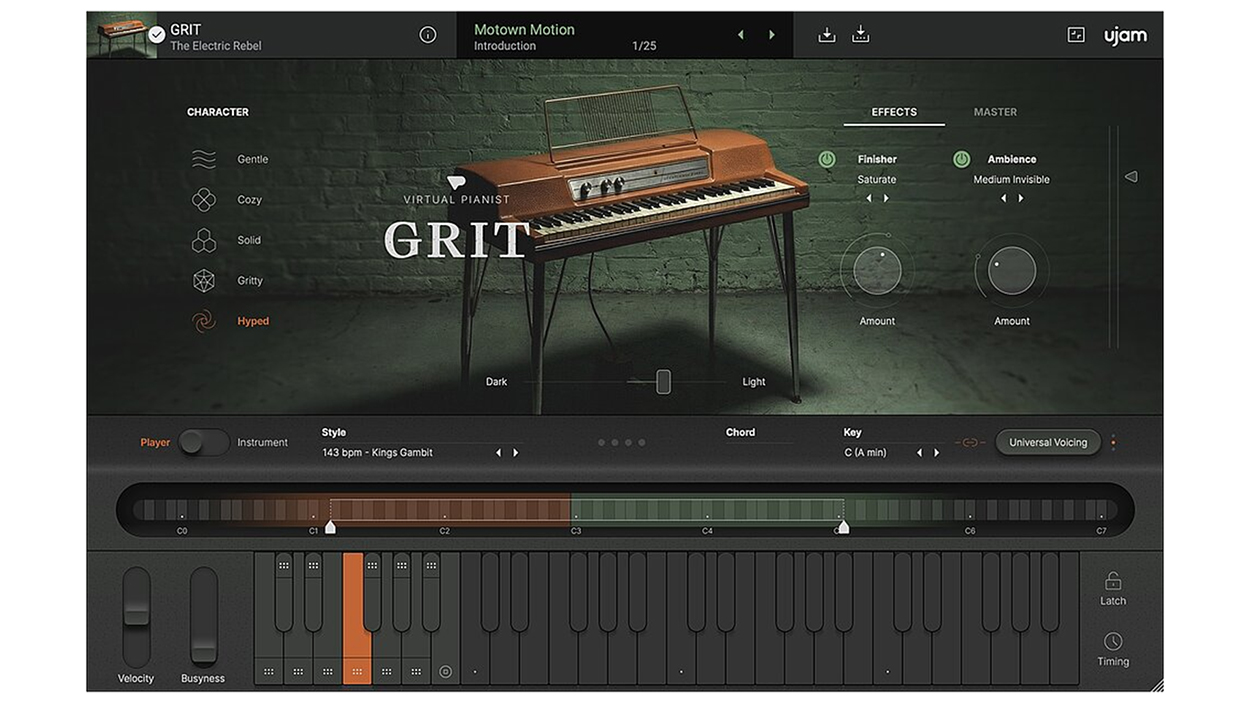Click the GRIT instrument thumbnail
This screenshot has height=703, width=1250.
121,35
